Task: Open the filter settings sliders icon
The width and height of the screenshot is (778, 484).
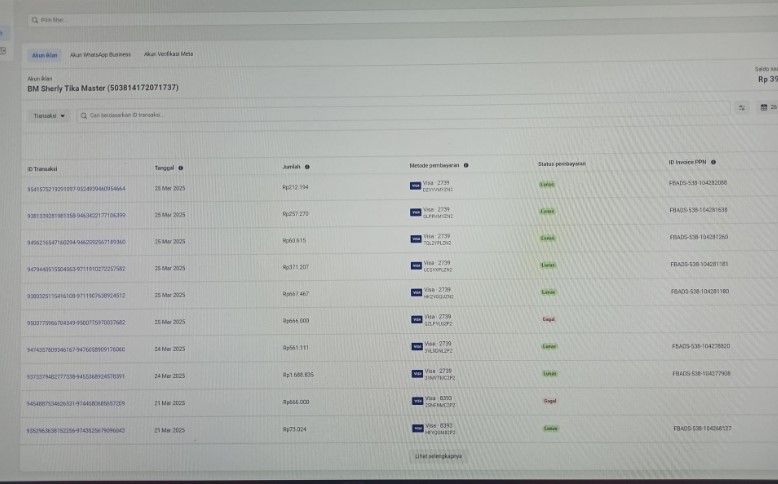Action: click(741, 107)
